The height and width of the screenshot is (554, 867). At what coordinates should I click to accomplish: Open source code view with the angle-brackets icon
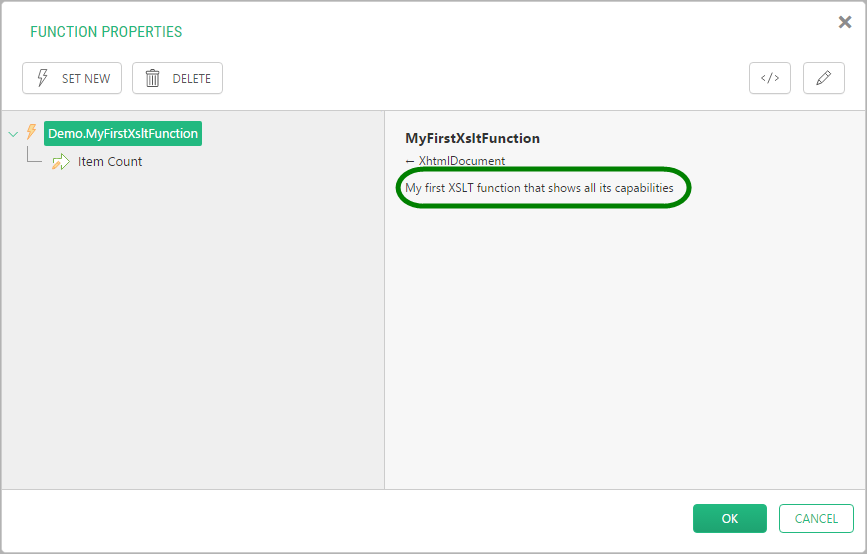[770, 78]
